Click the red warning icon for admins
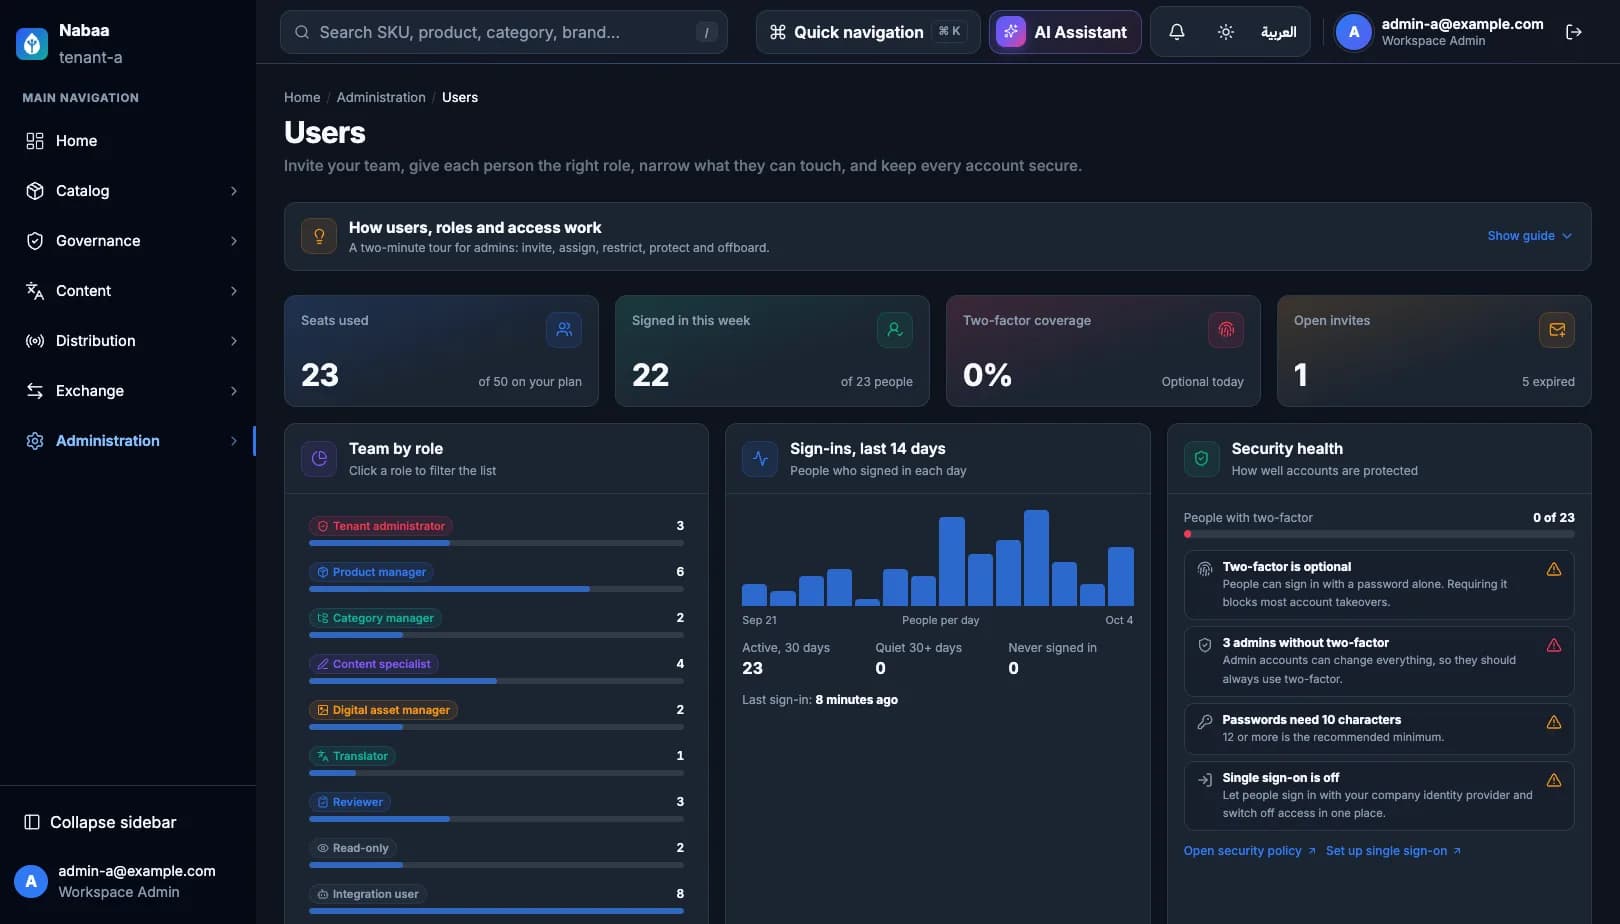 pos(1554,645)
